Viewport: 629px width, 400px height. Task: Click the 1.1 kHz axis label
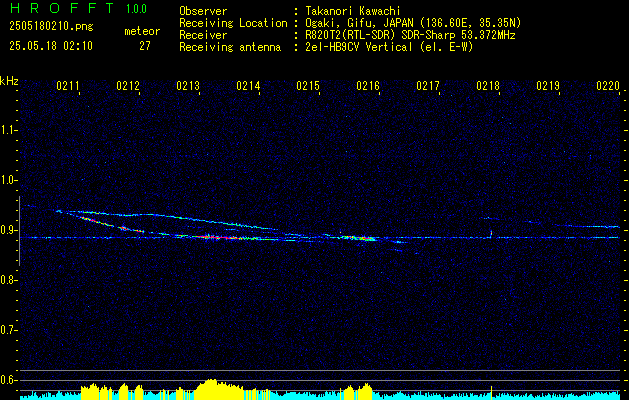pos(8,130)
